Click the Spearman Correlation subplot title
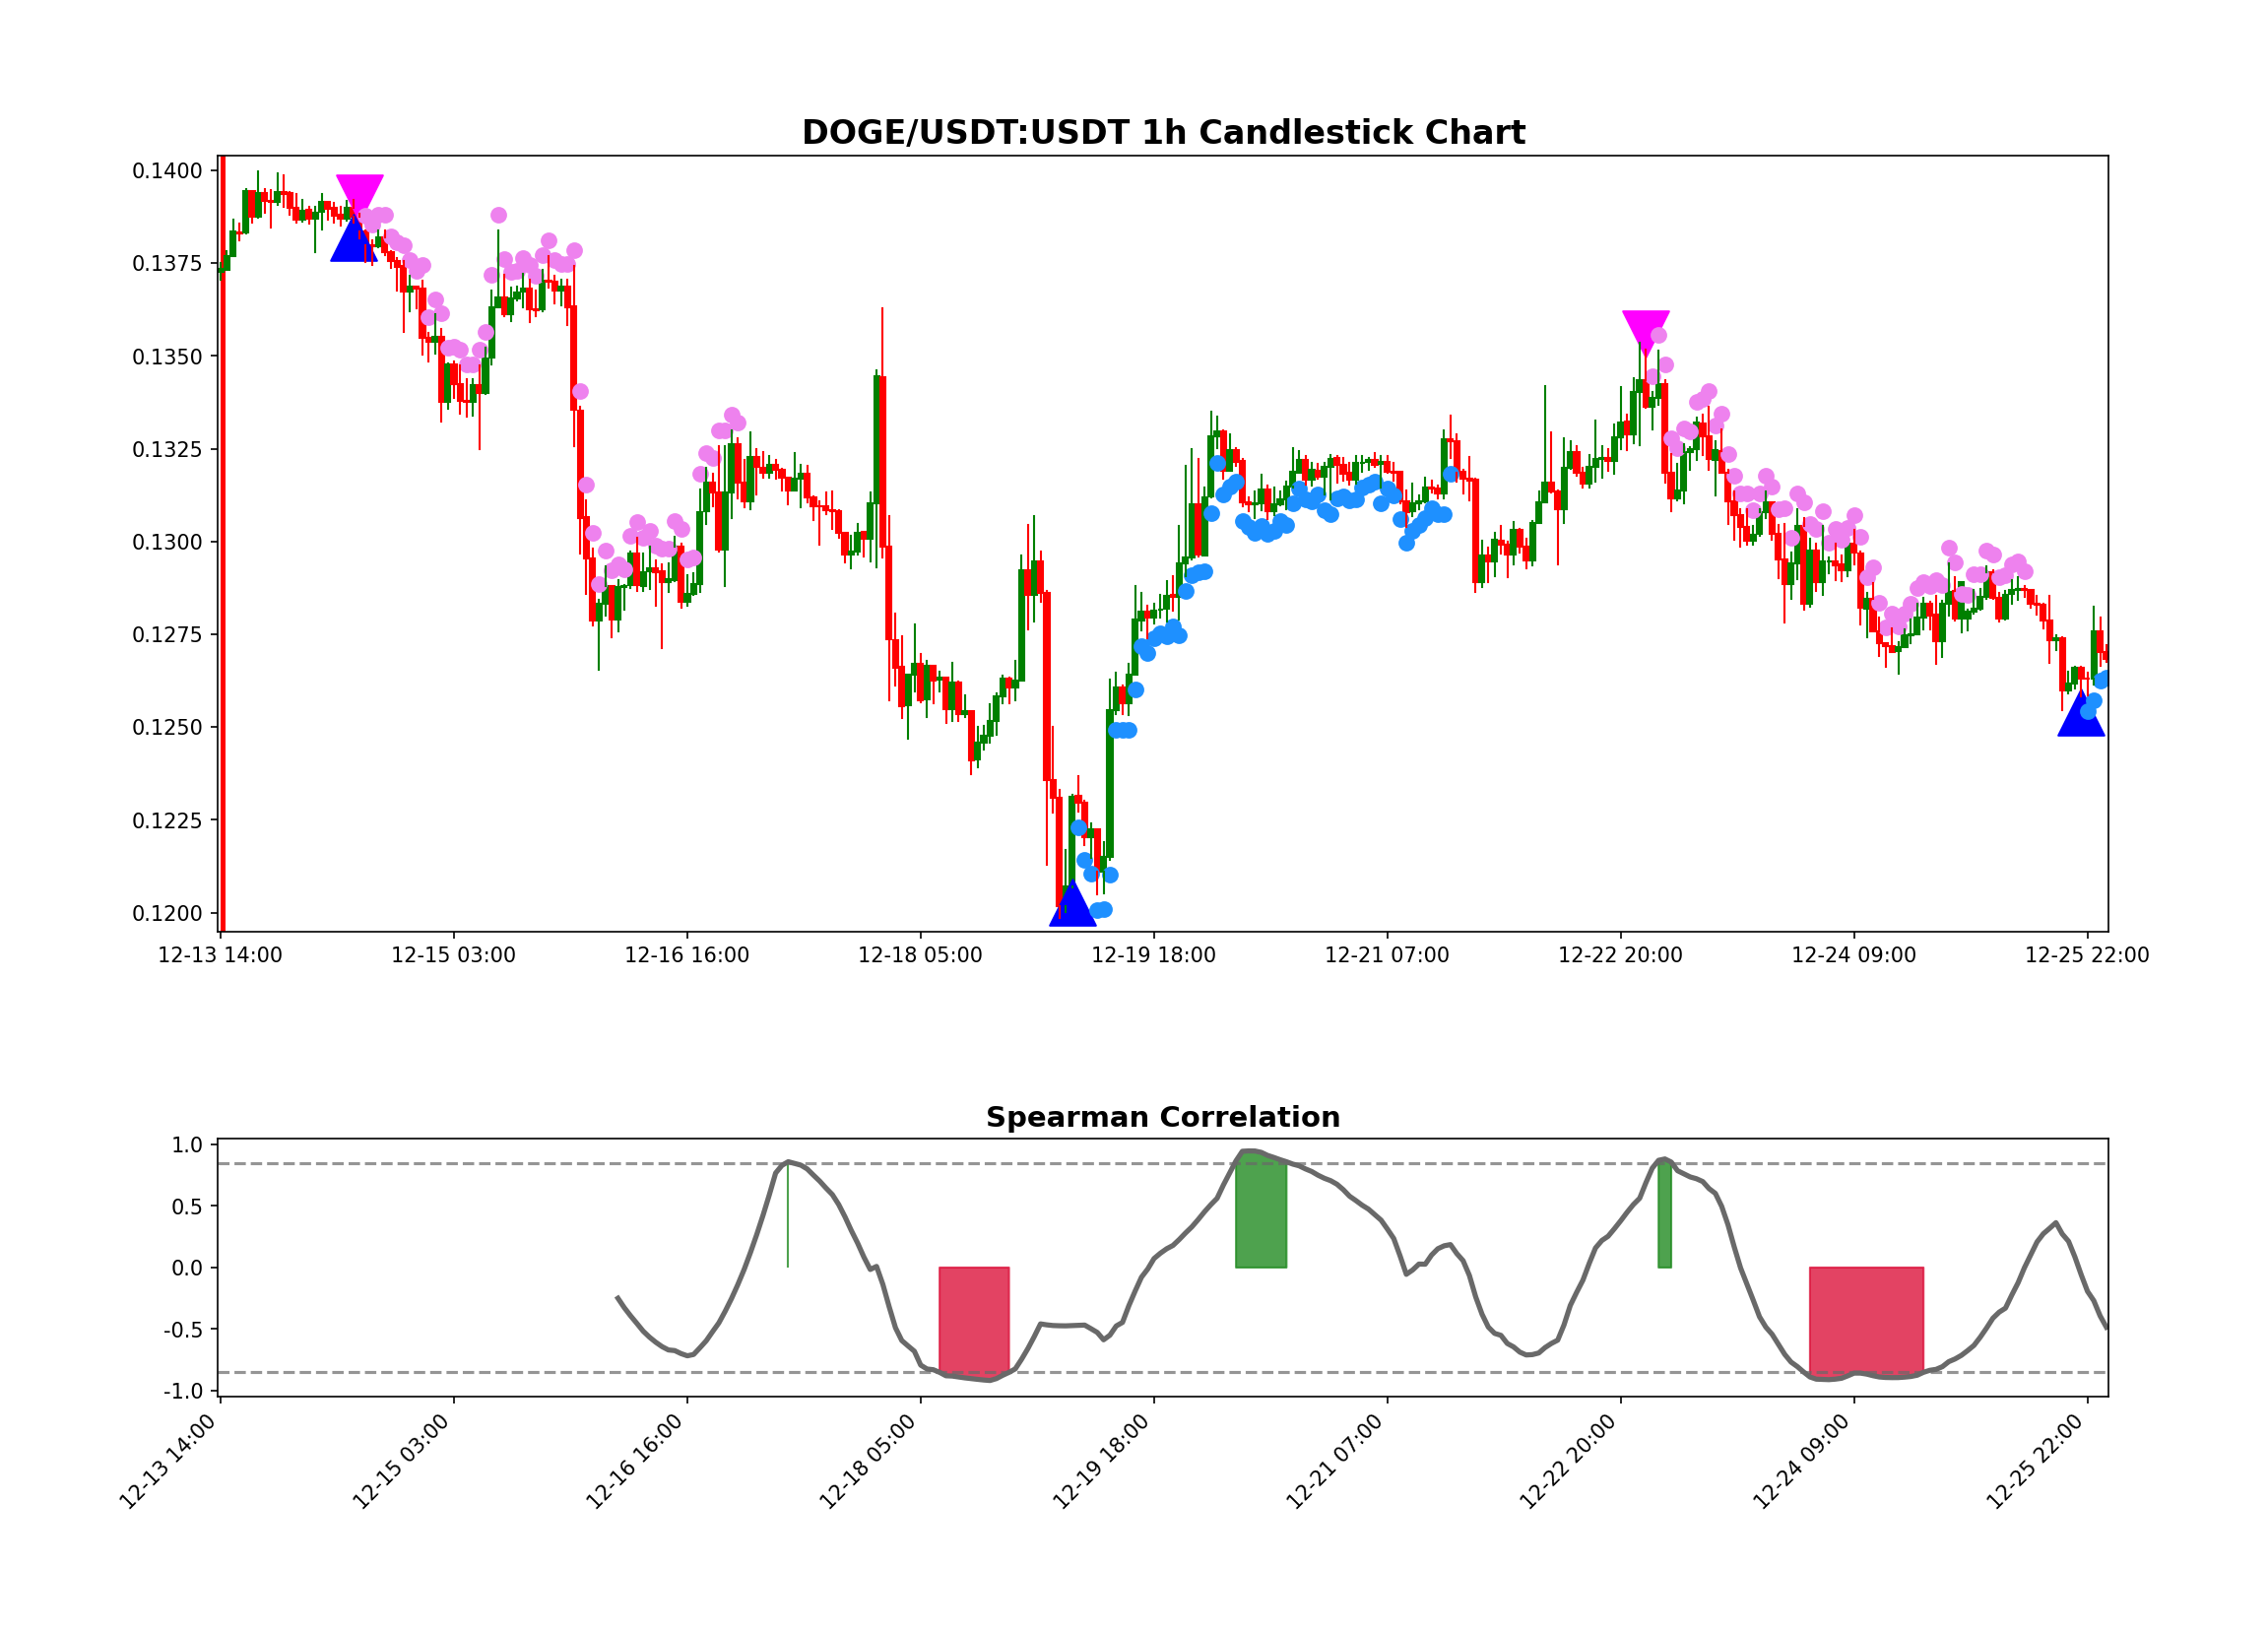Screen dimensions: 2268x1632 1163,1118
